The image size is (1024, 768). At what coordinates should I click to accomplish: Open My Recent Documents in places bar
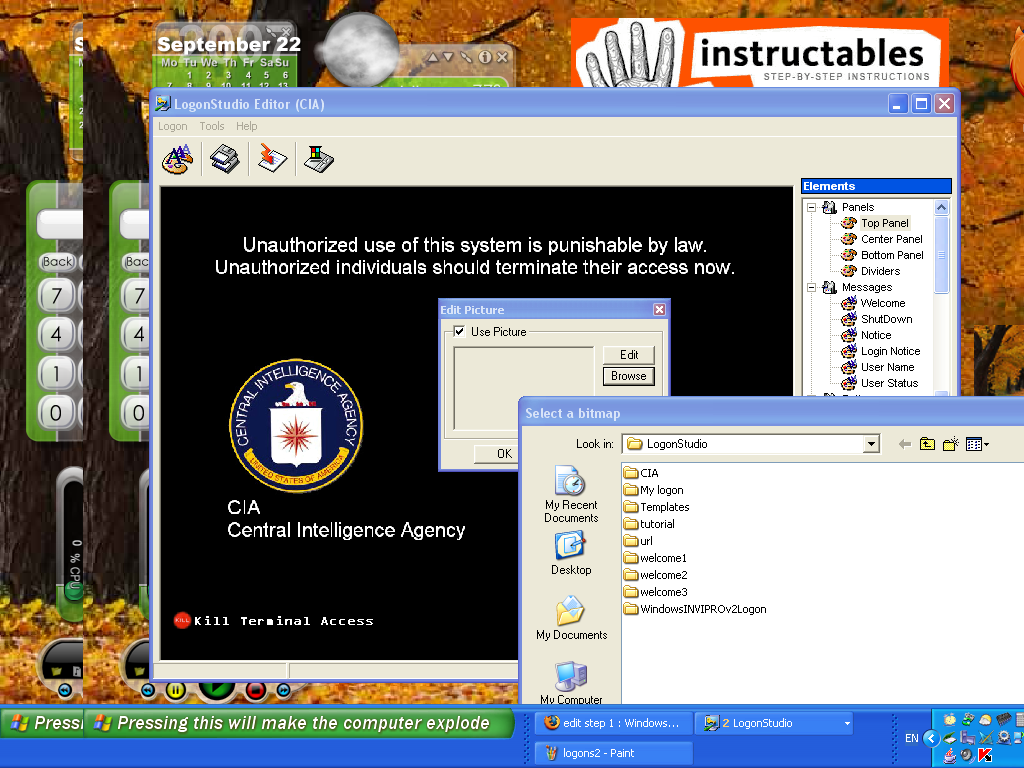(571, 494)
